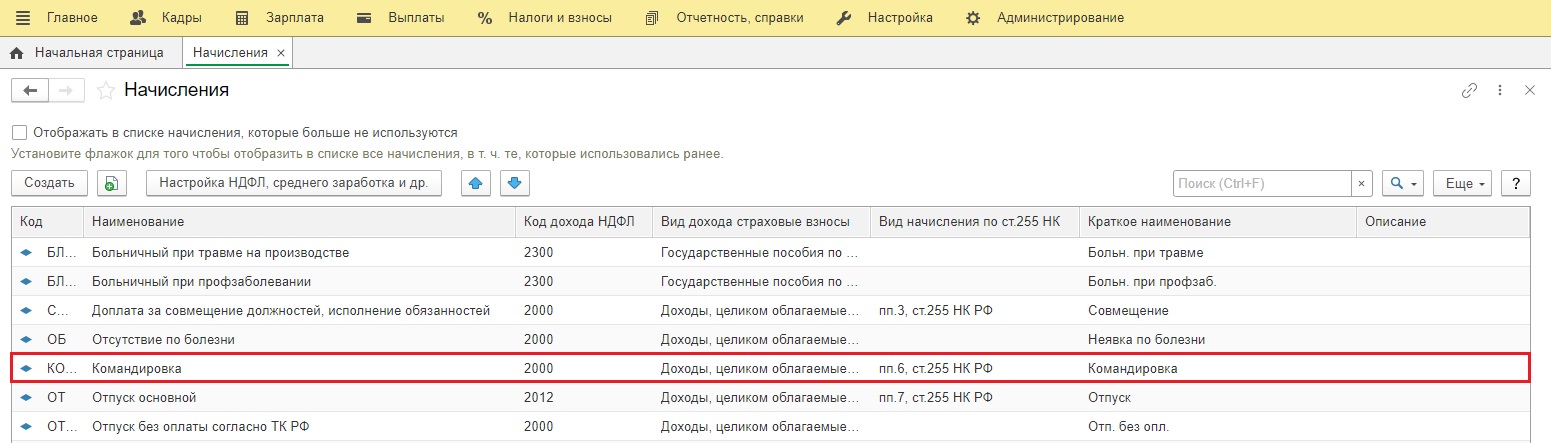The image size is (1551, 443).
Task: Sort by Наименование column header
Action: [300, 221]
